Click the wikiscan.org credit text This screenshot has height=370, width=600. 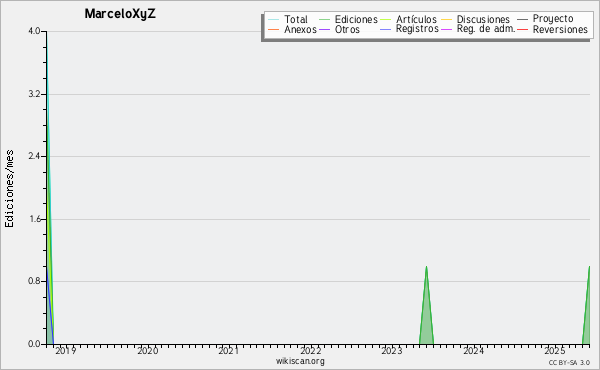pos(300,361)
